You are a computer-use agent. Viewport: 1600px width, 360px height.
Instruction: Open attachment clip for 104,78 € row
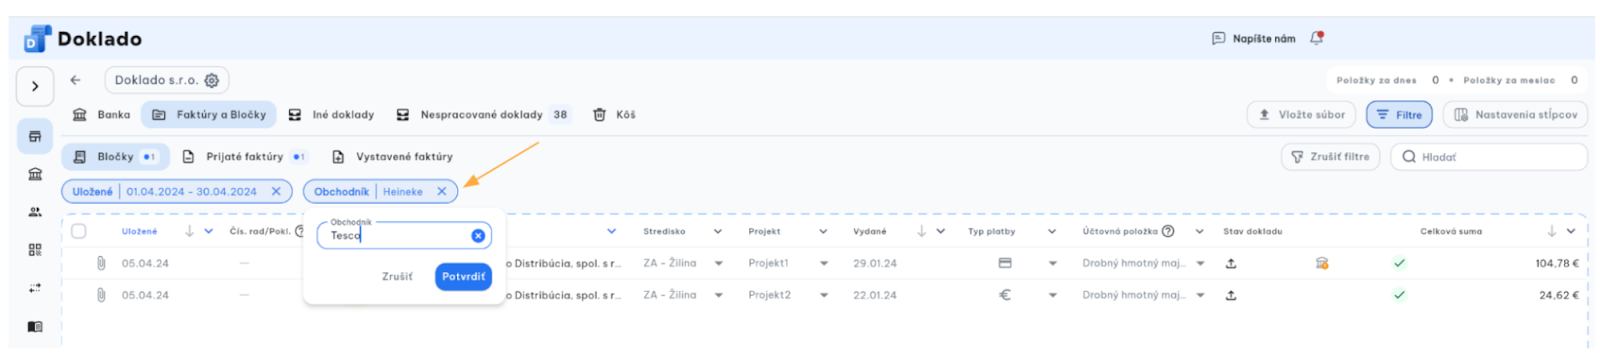(101, 263)
